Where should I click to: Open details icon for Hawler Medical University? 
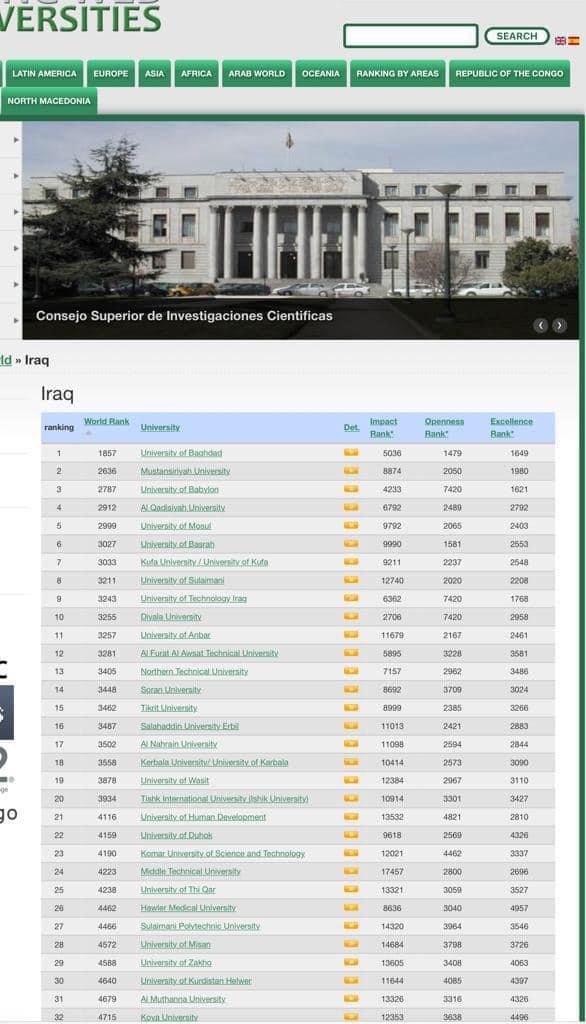(351, 908)
